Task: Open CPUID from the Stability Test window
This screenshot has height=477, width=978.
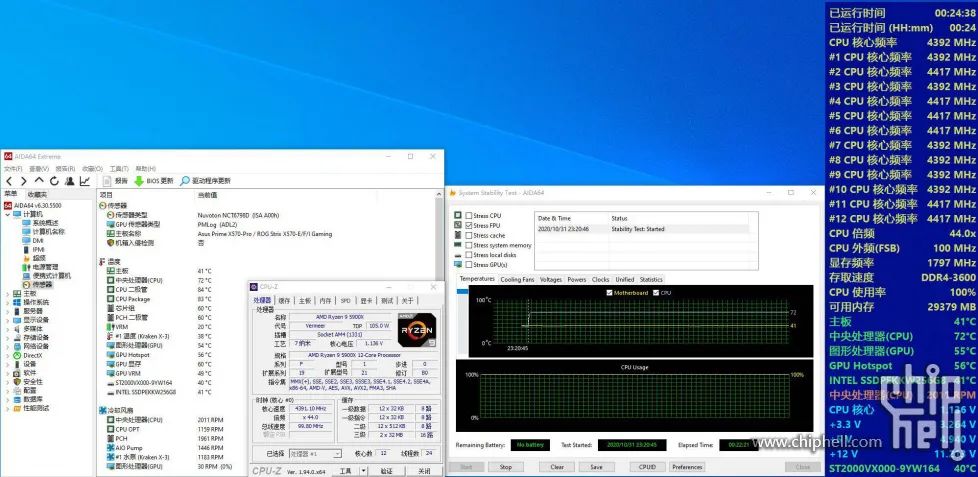Action: (647, 467)
